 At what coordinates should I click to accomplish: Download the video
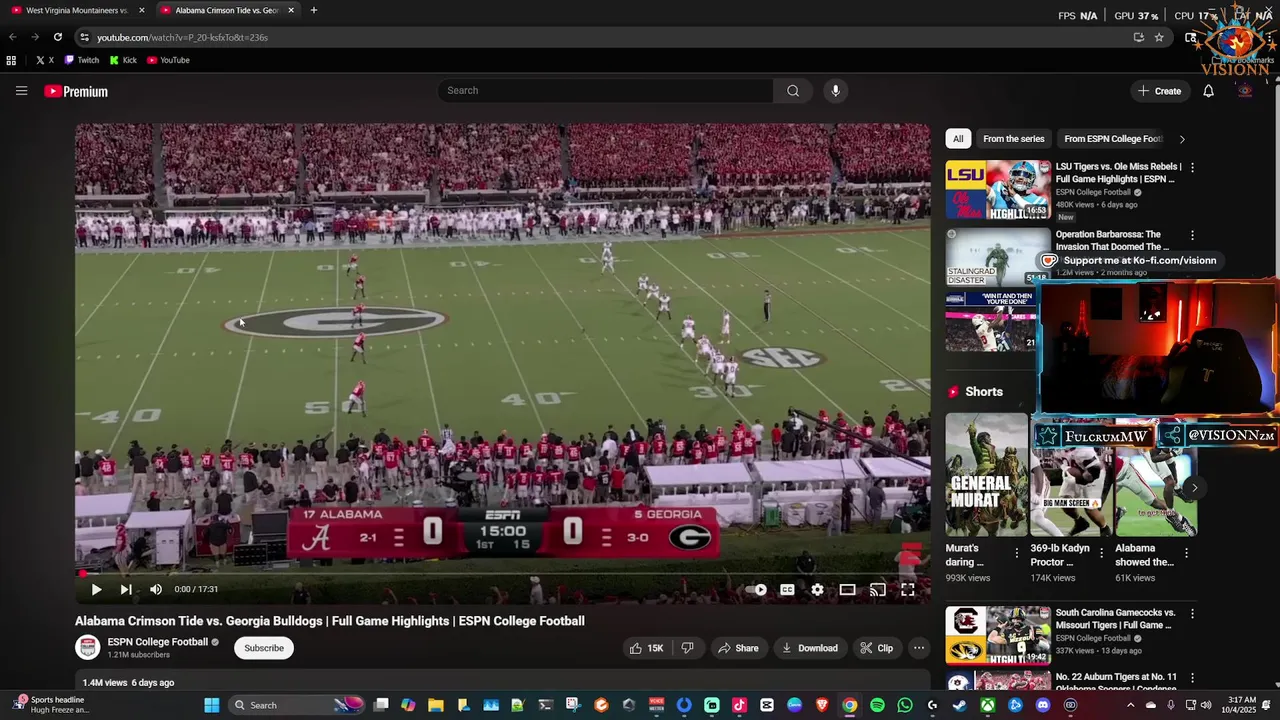pos(809,648)
